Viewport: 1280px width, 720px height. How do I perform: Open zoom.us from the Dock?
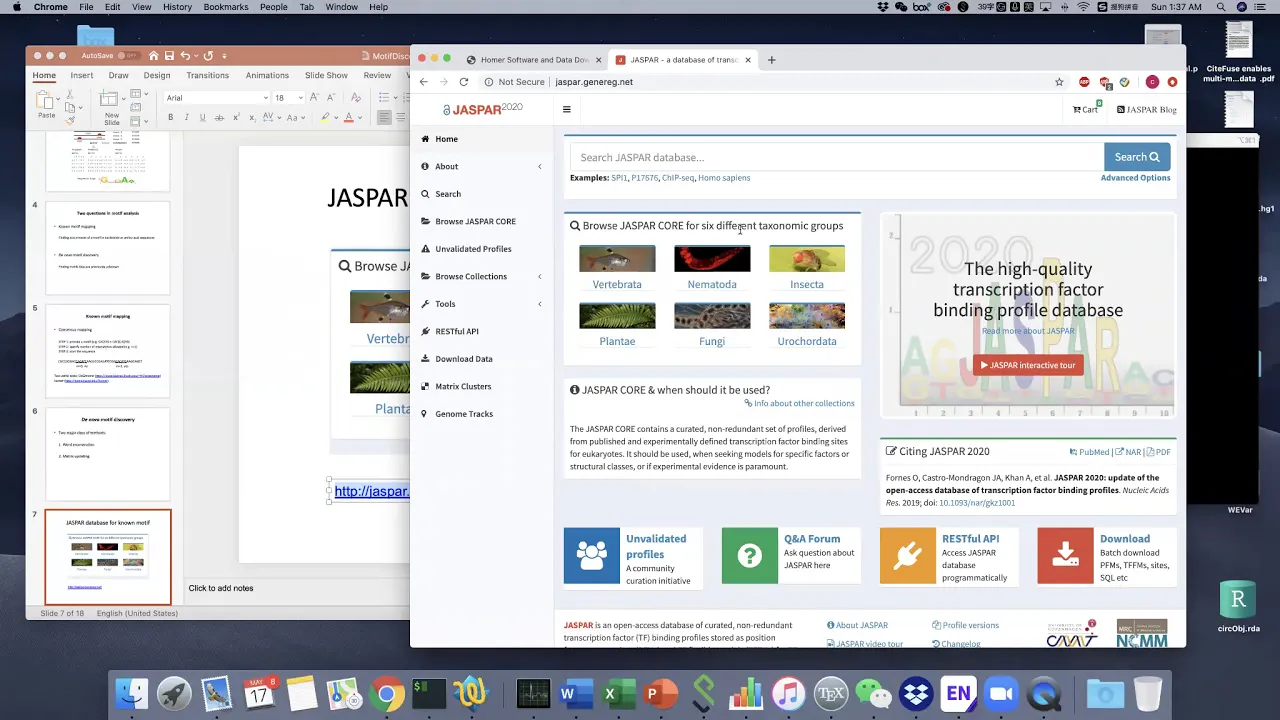(x=1001, y=693)
